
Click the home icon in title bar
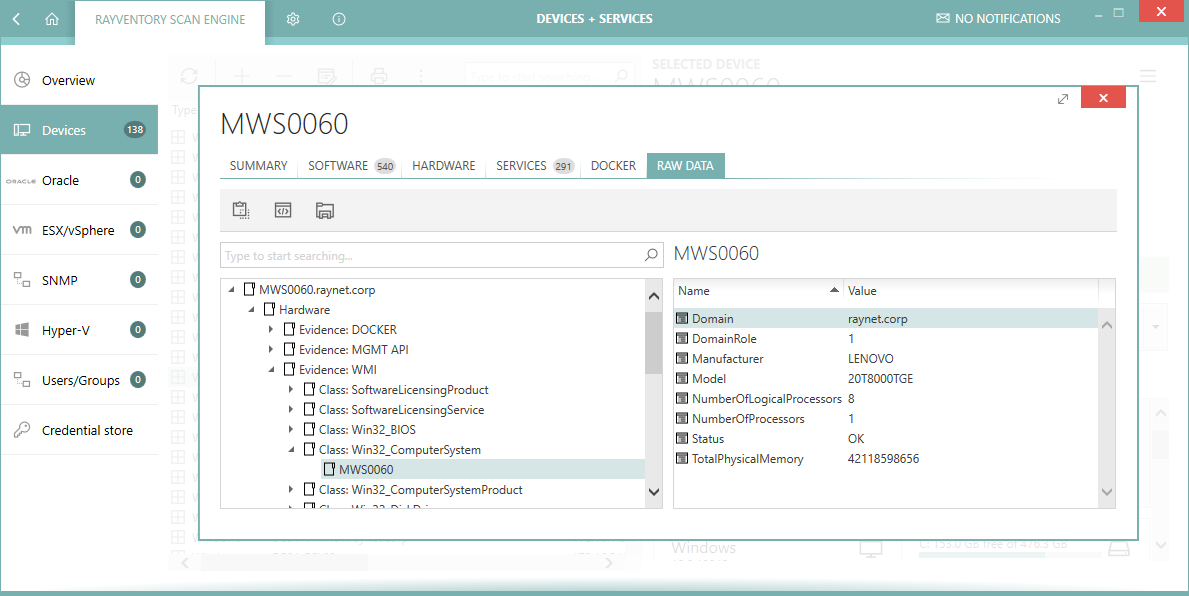52,19
